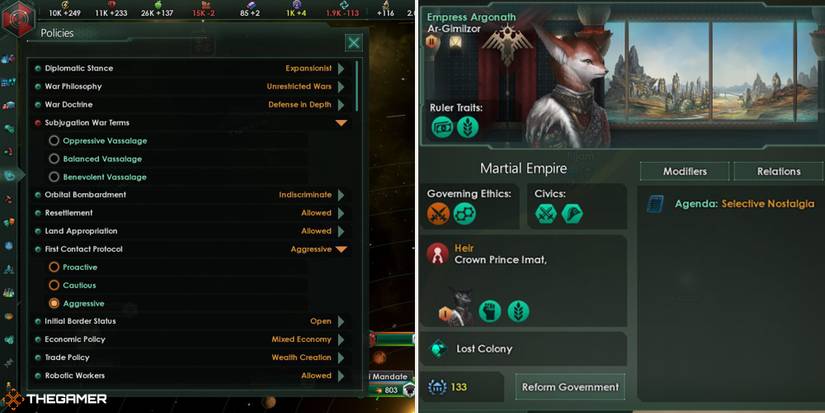
Task: Expand the Orbital Bombardment policy options
Action: [341, 195]
